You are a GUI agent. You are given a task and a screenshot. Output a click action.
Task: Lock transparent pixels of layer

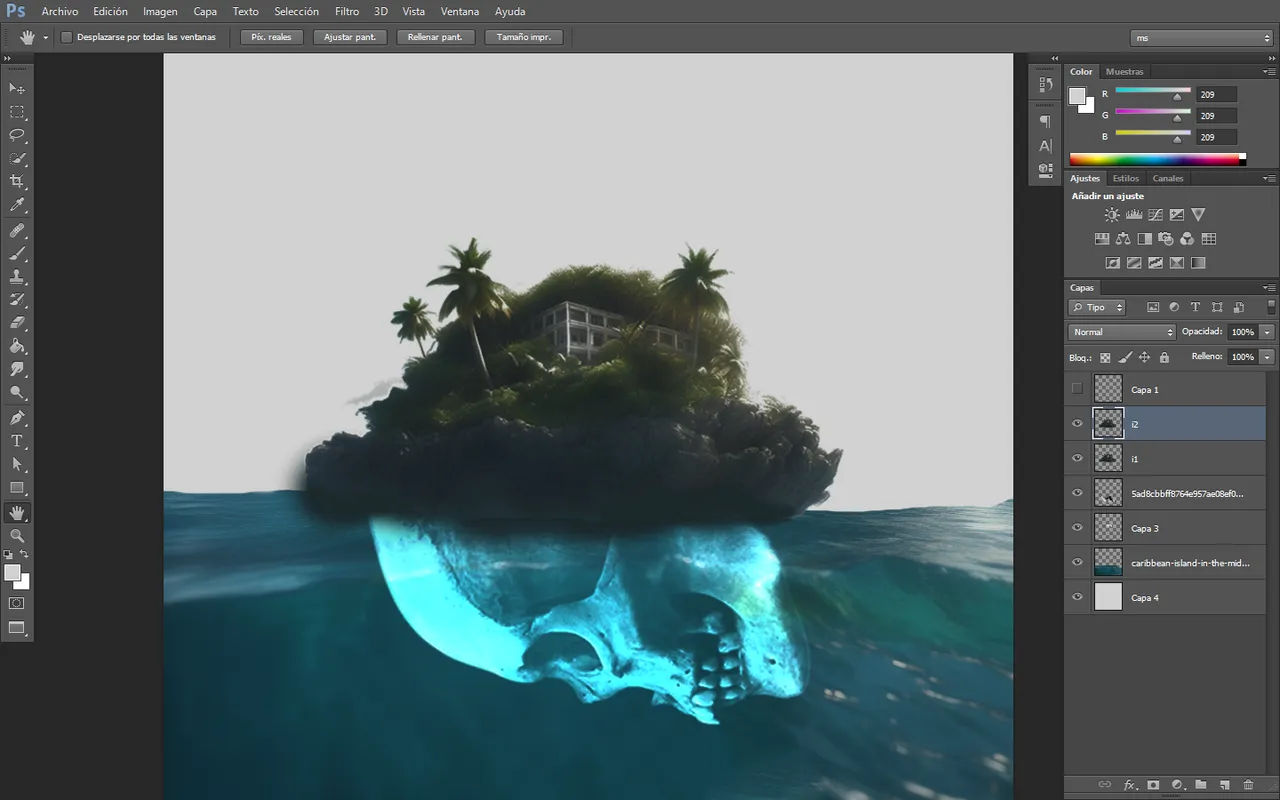(x=1105, y=357)
